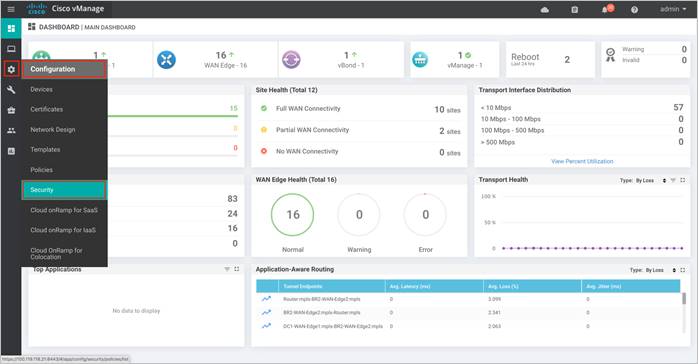Click the help question mark icon
698x364 pixels.
tap(634, 9)
